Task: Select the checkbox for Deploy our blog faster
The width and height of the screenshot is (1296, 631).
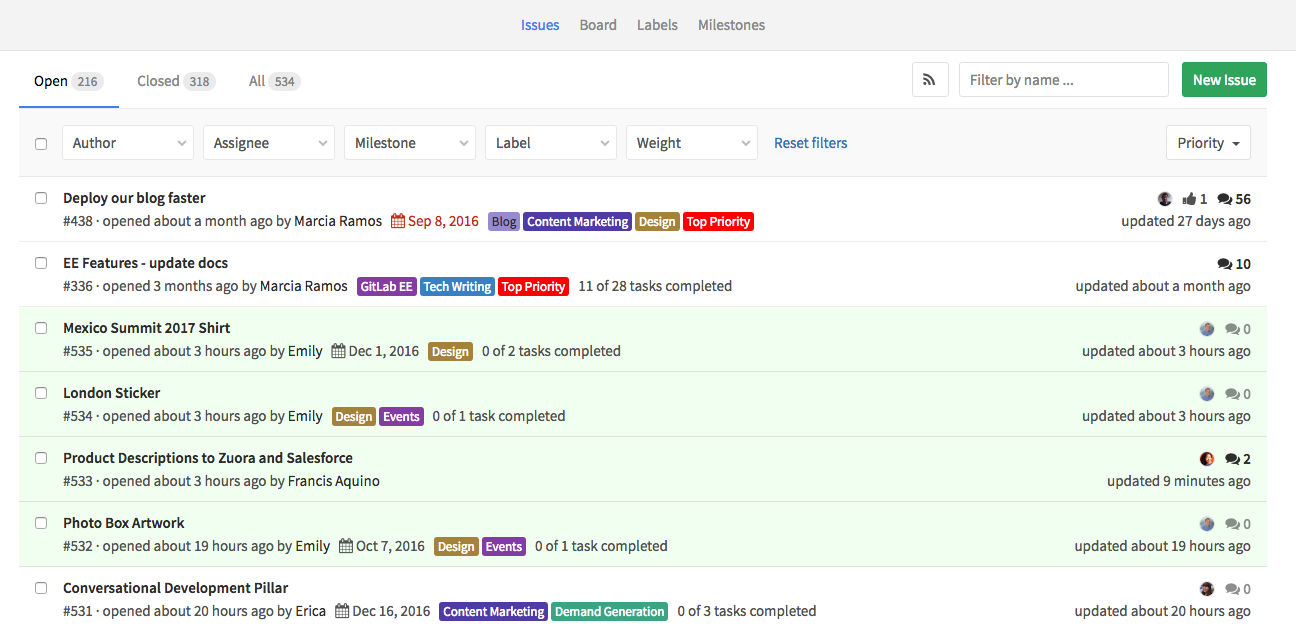Action: (x=41, y=198)
